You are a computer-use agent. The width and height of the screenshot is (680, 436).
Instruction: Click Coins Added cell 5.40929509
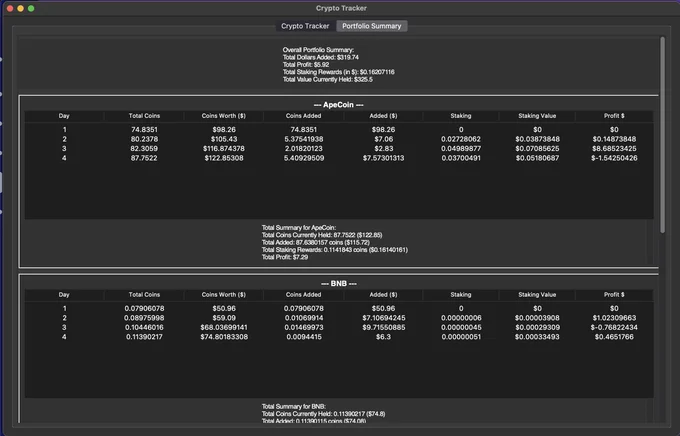coord(304,158)
